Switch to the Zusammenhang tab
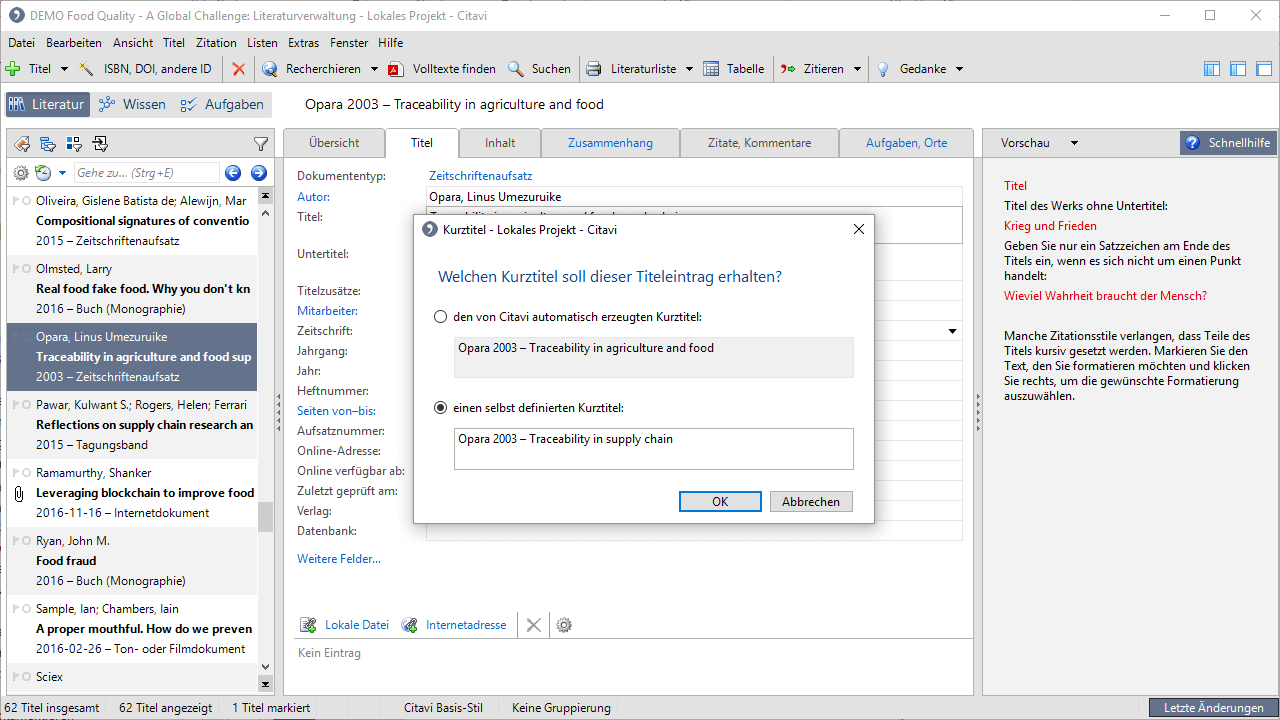1280x720 pixels. click(610, 143)
